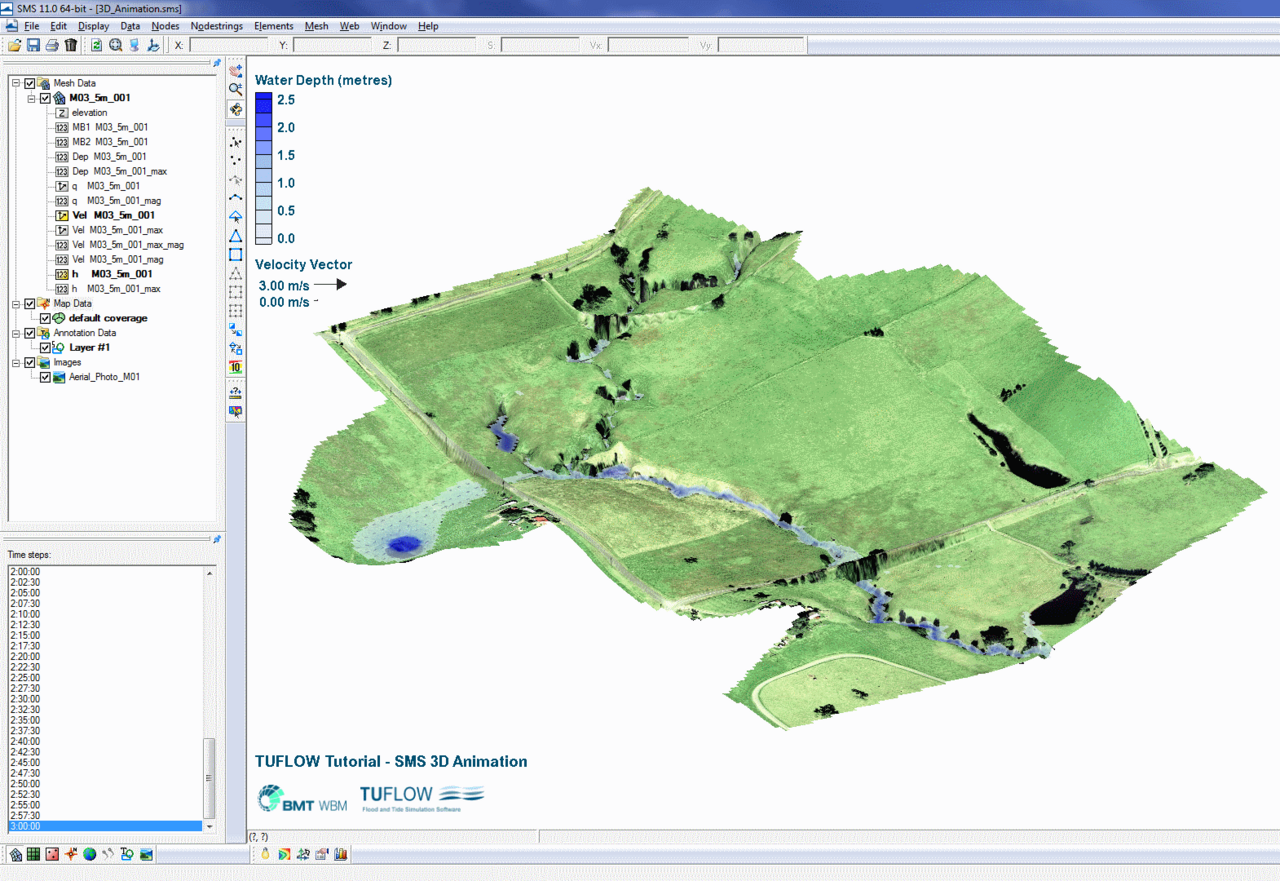1280x881 pixels.
Task: Select time step 2:30:00
Action: (24, 699)
